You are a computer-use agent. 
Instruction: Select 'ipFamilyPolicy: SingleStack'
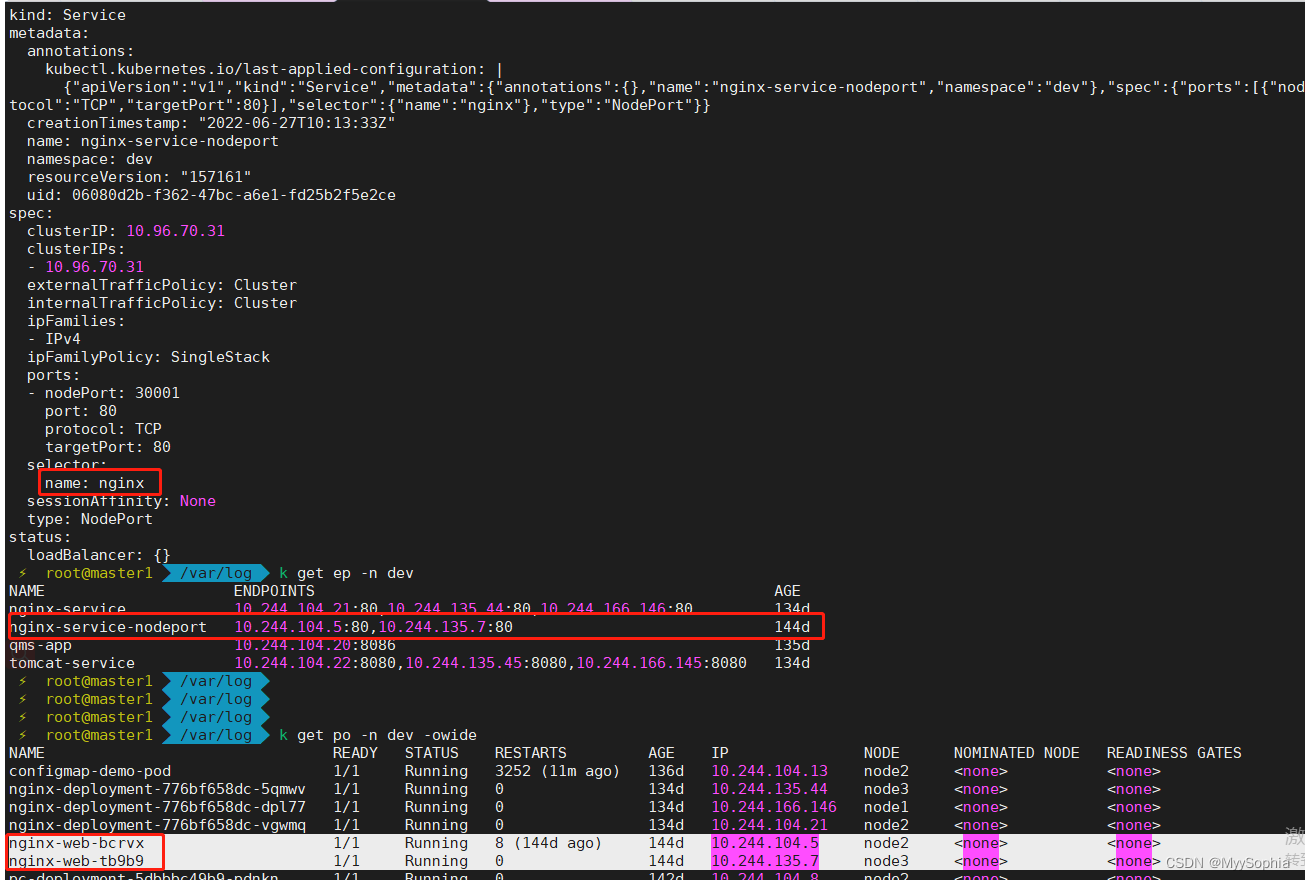click(x=148, y=357)
